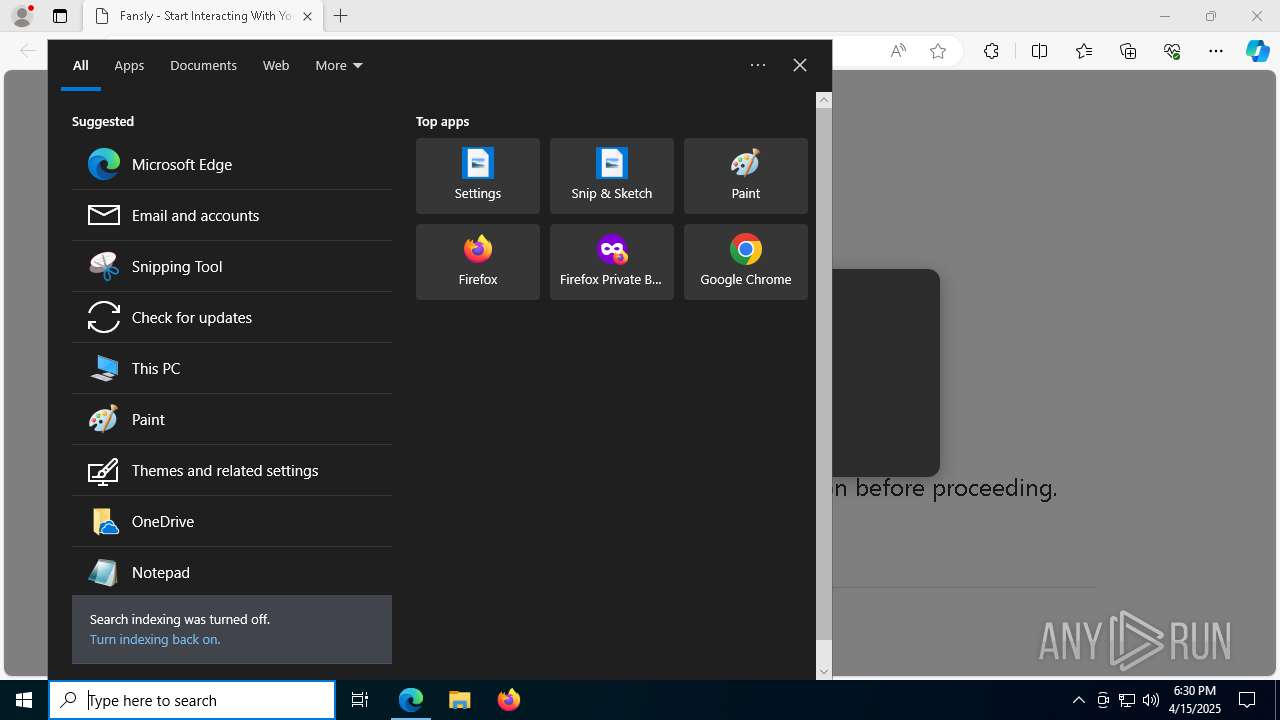Launch Paint from suggested list

point(231,419)
